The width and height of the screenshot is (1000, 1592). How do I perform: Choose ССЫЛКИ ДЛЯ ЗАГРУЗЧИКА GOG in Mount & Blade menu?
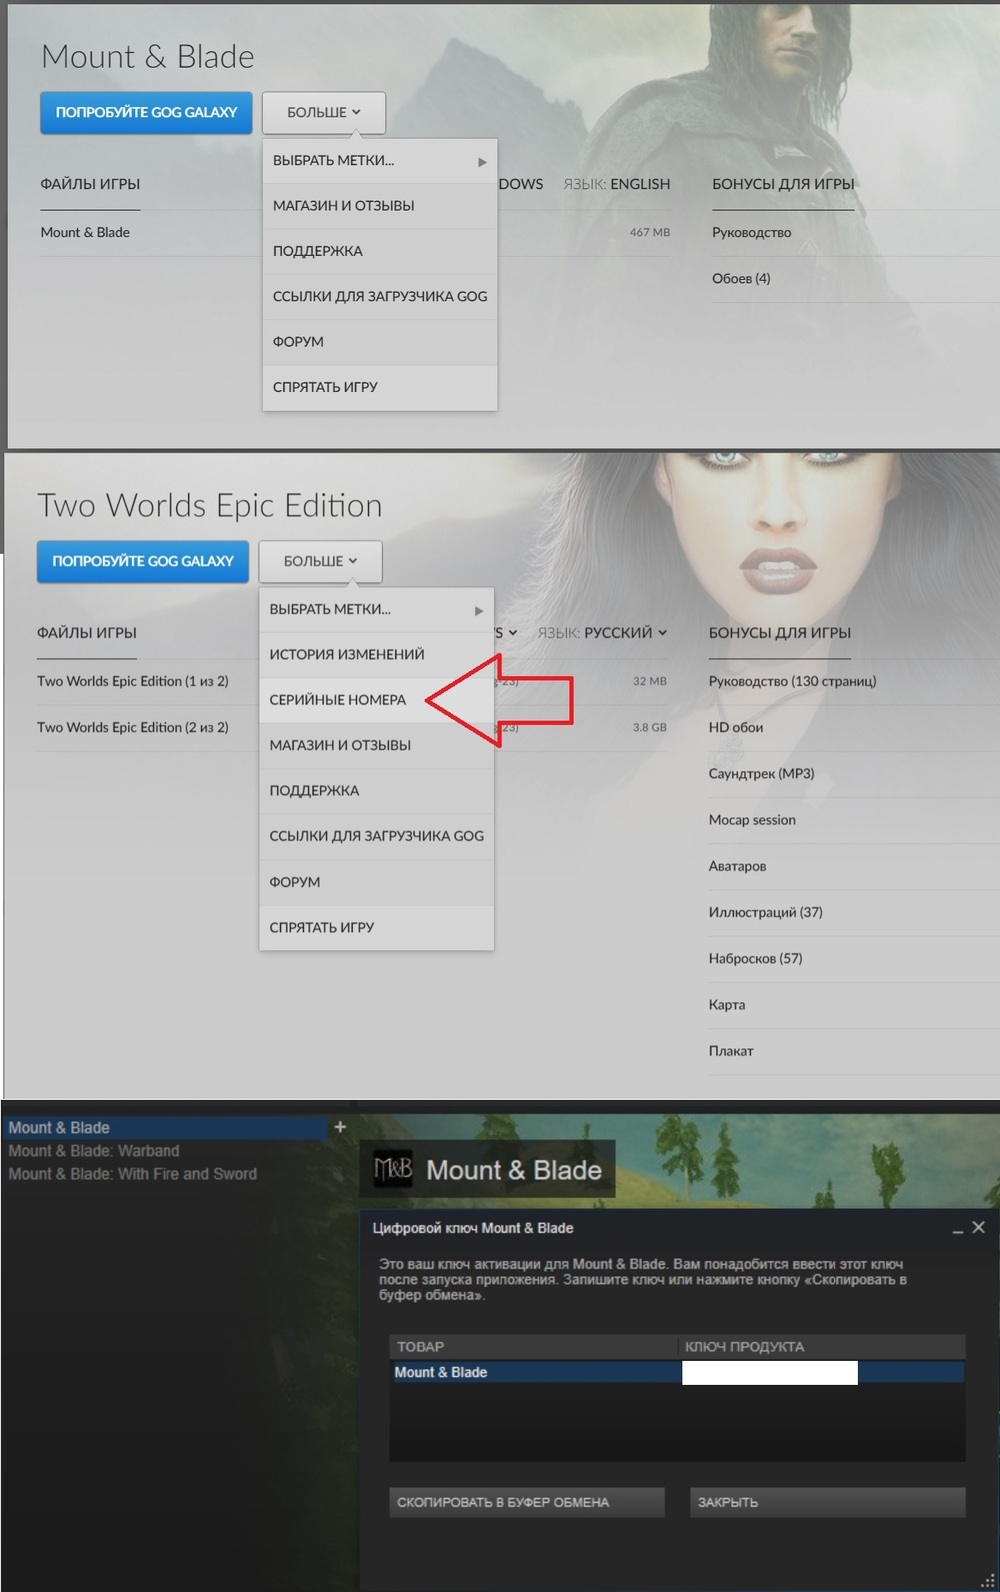click(380, 296)
